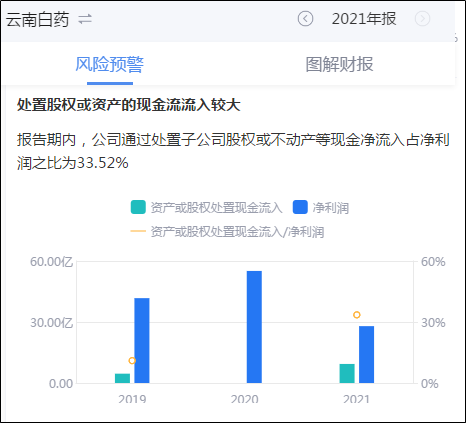This screenshot has width=466, height=423.
Task: Click the 2021 net profit blue bar
Action: click(366, 354)
